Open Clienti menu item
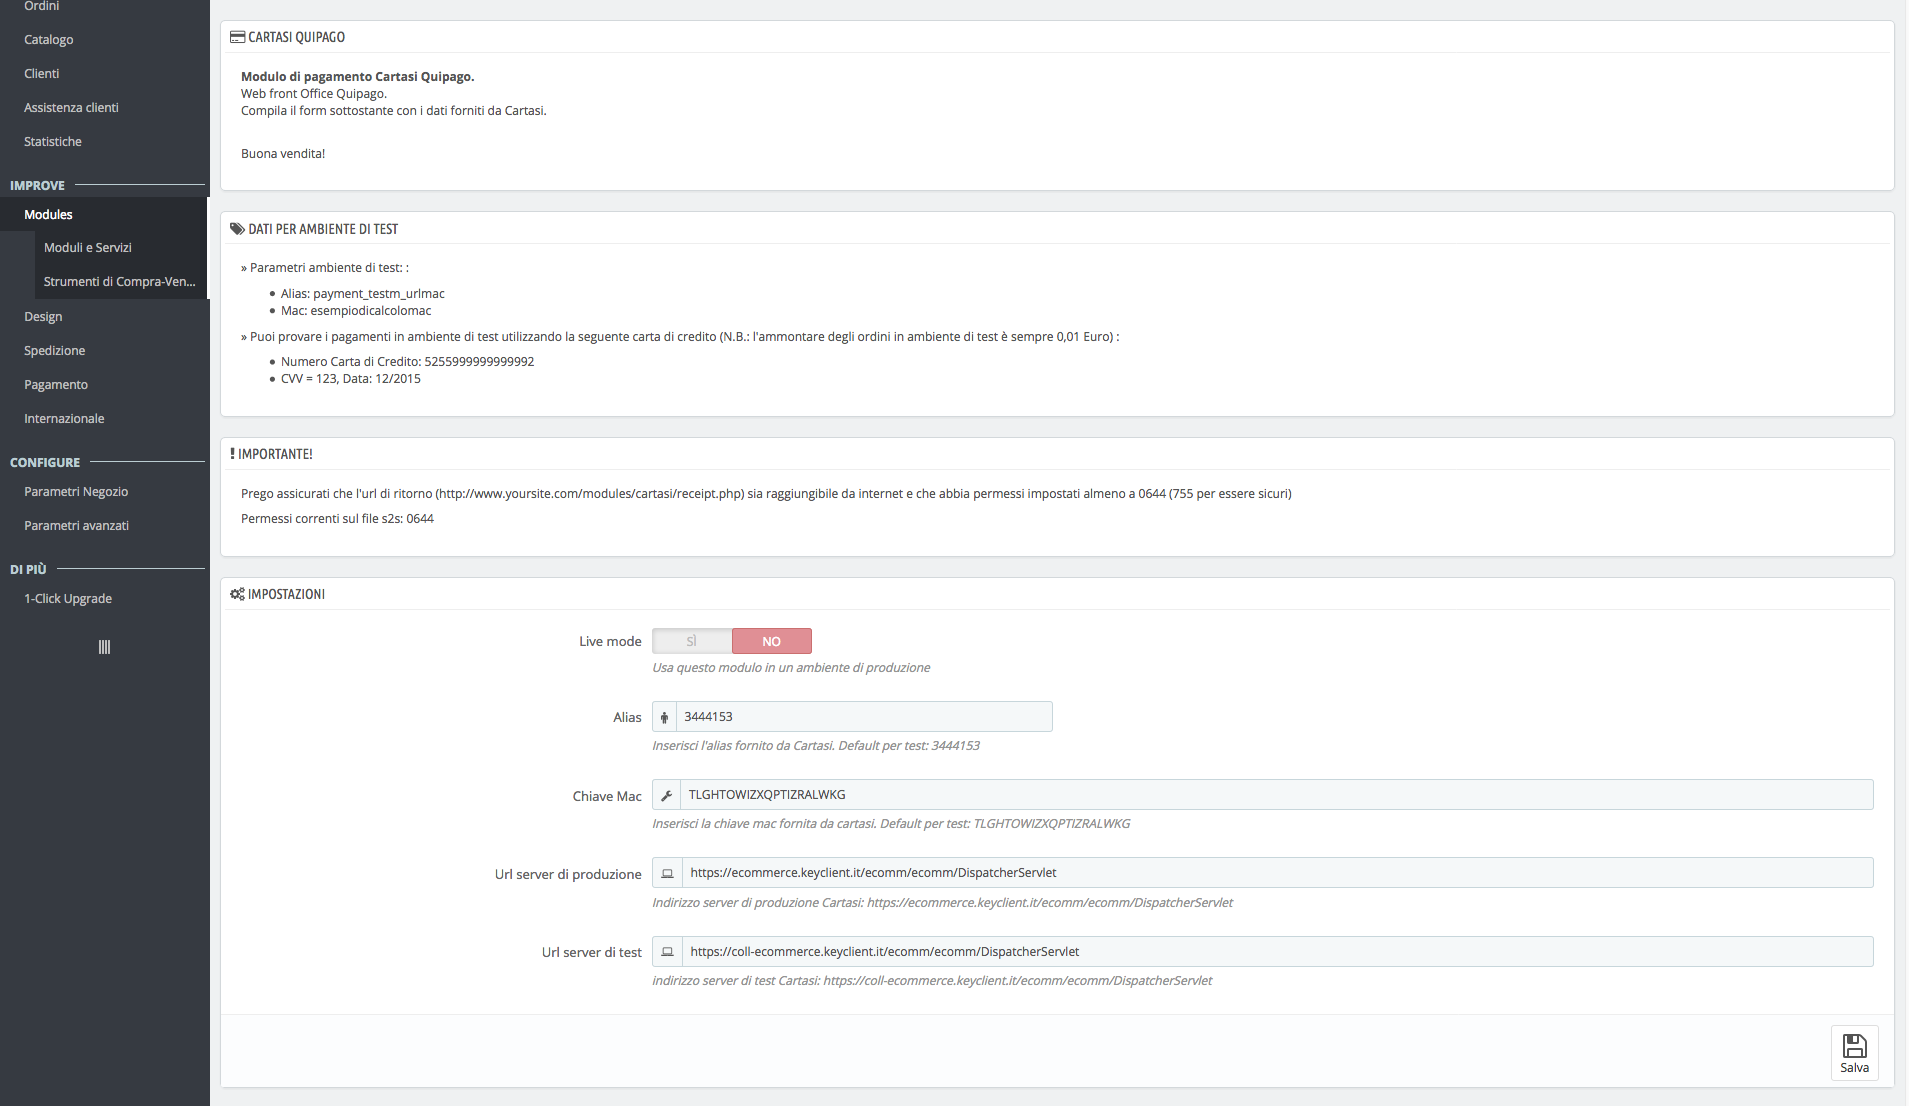 tap(42, 74)
